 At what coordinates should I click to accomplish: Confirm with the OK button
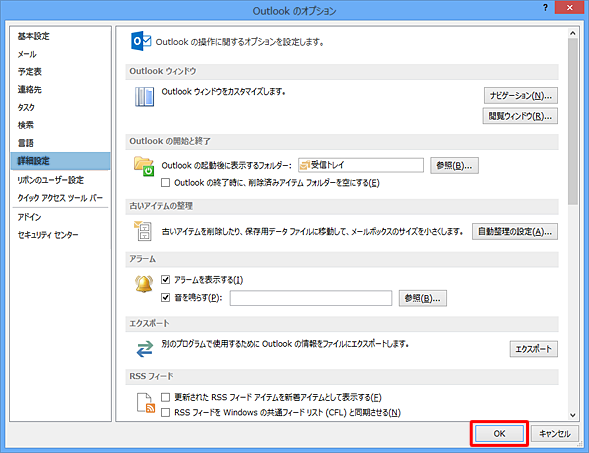(499, 434)
